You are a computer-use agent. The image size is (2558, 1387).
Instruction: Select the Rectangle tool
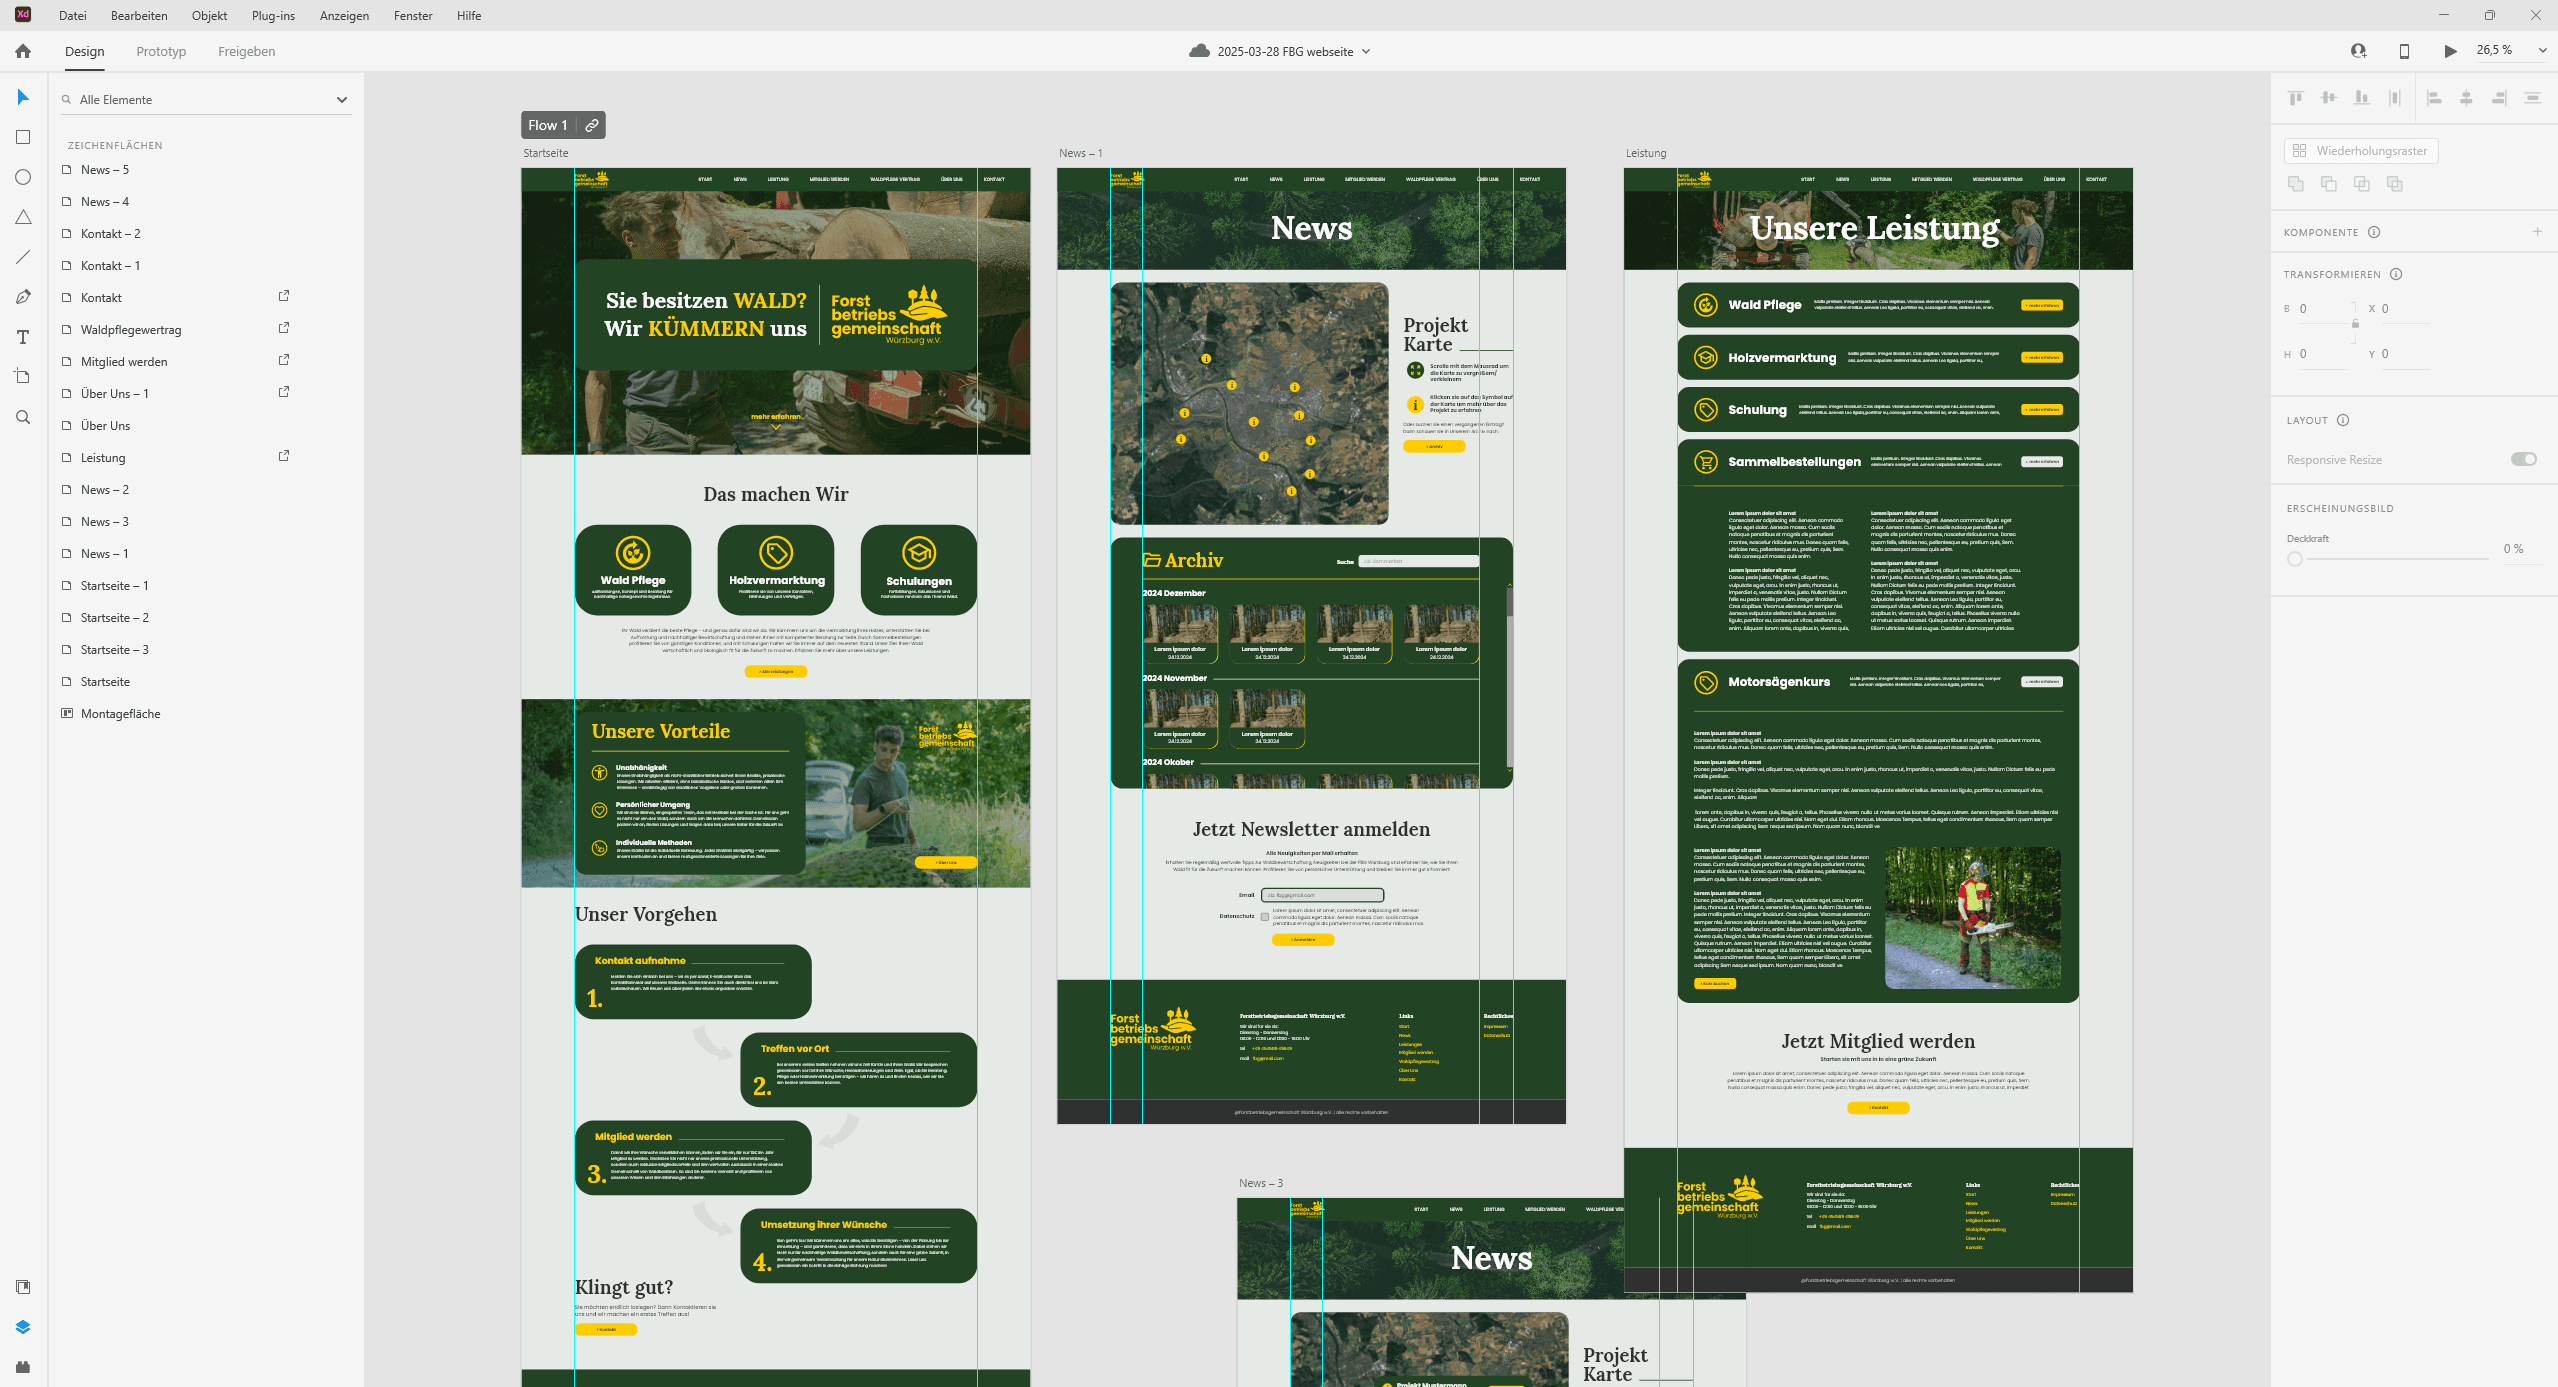coord(23,137)
